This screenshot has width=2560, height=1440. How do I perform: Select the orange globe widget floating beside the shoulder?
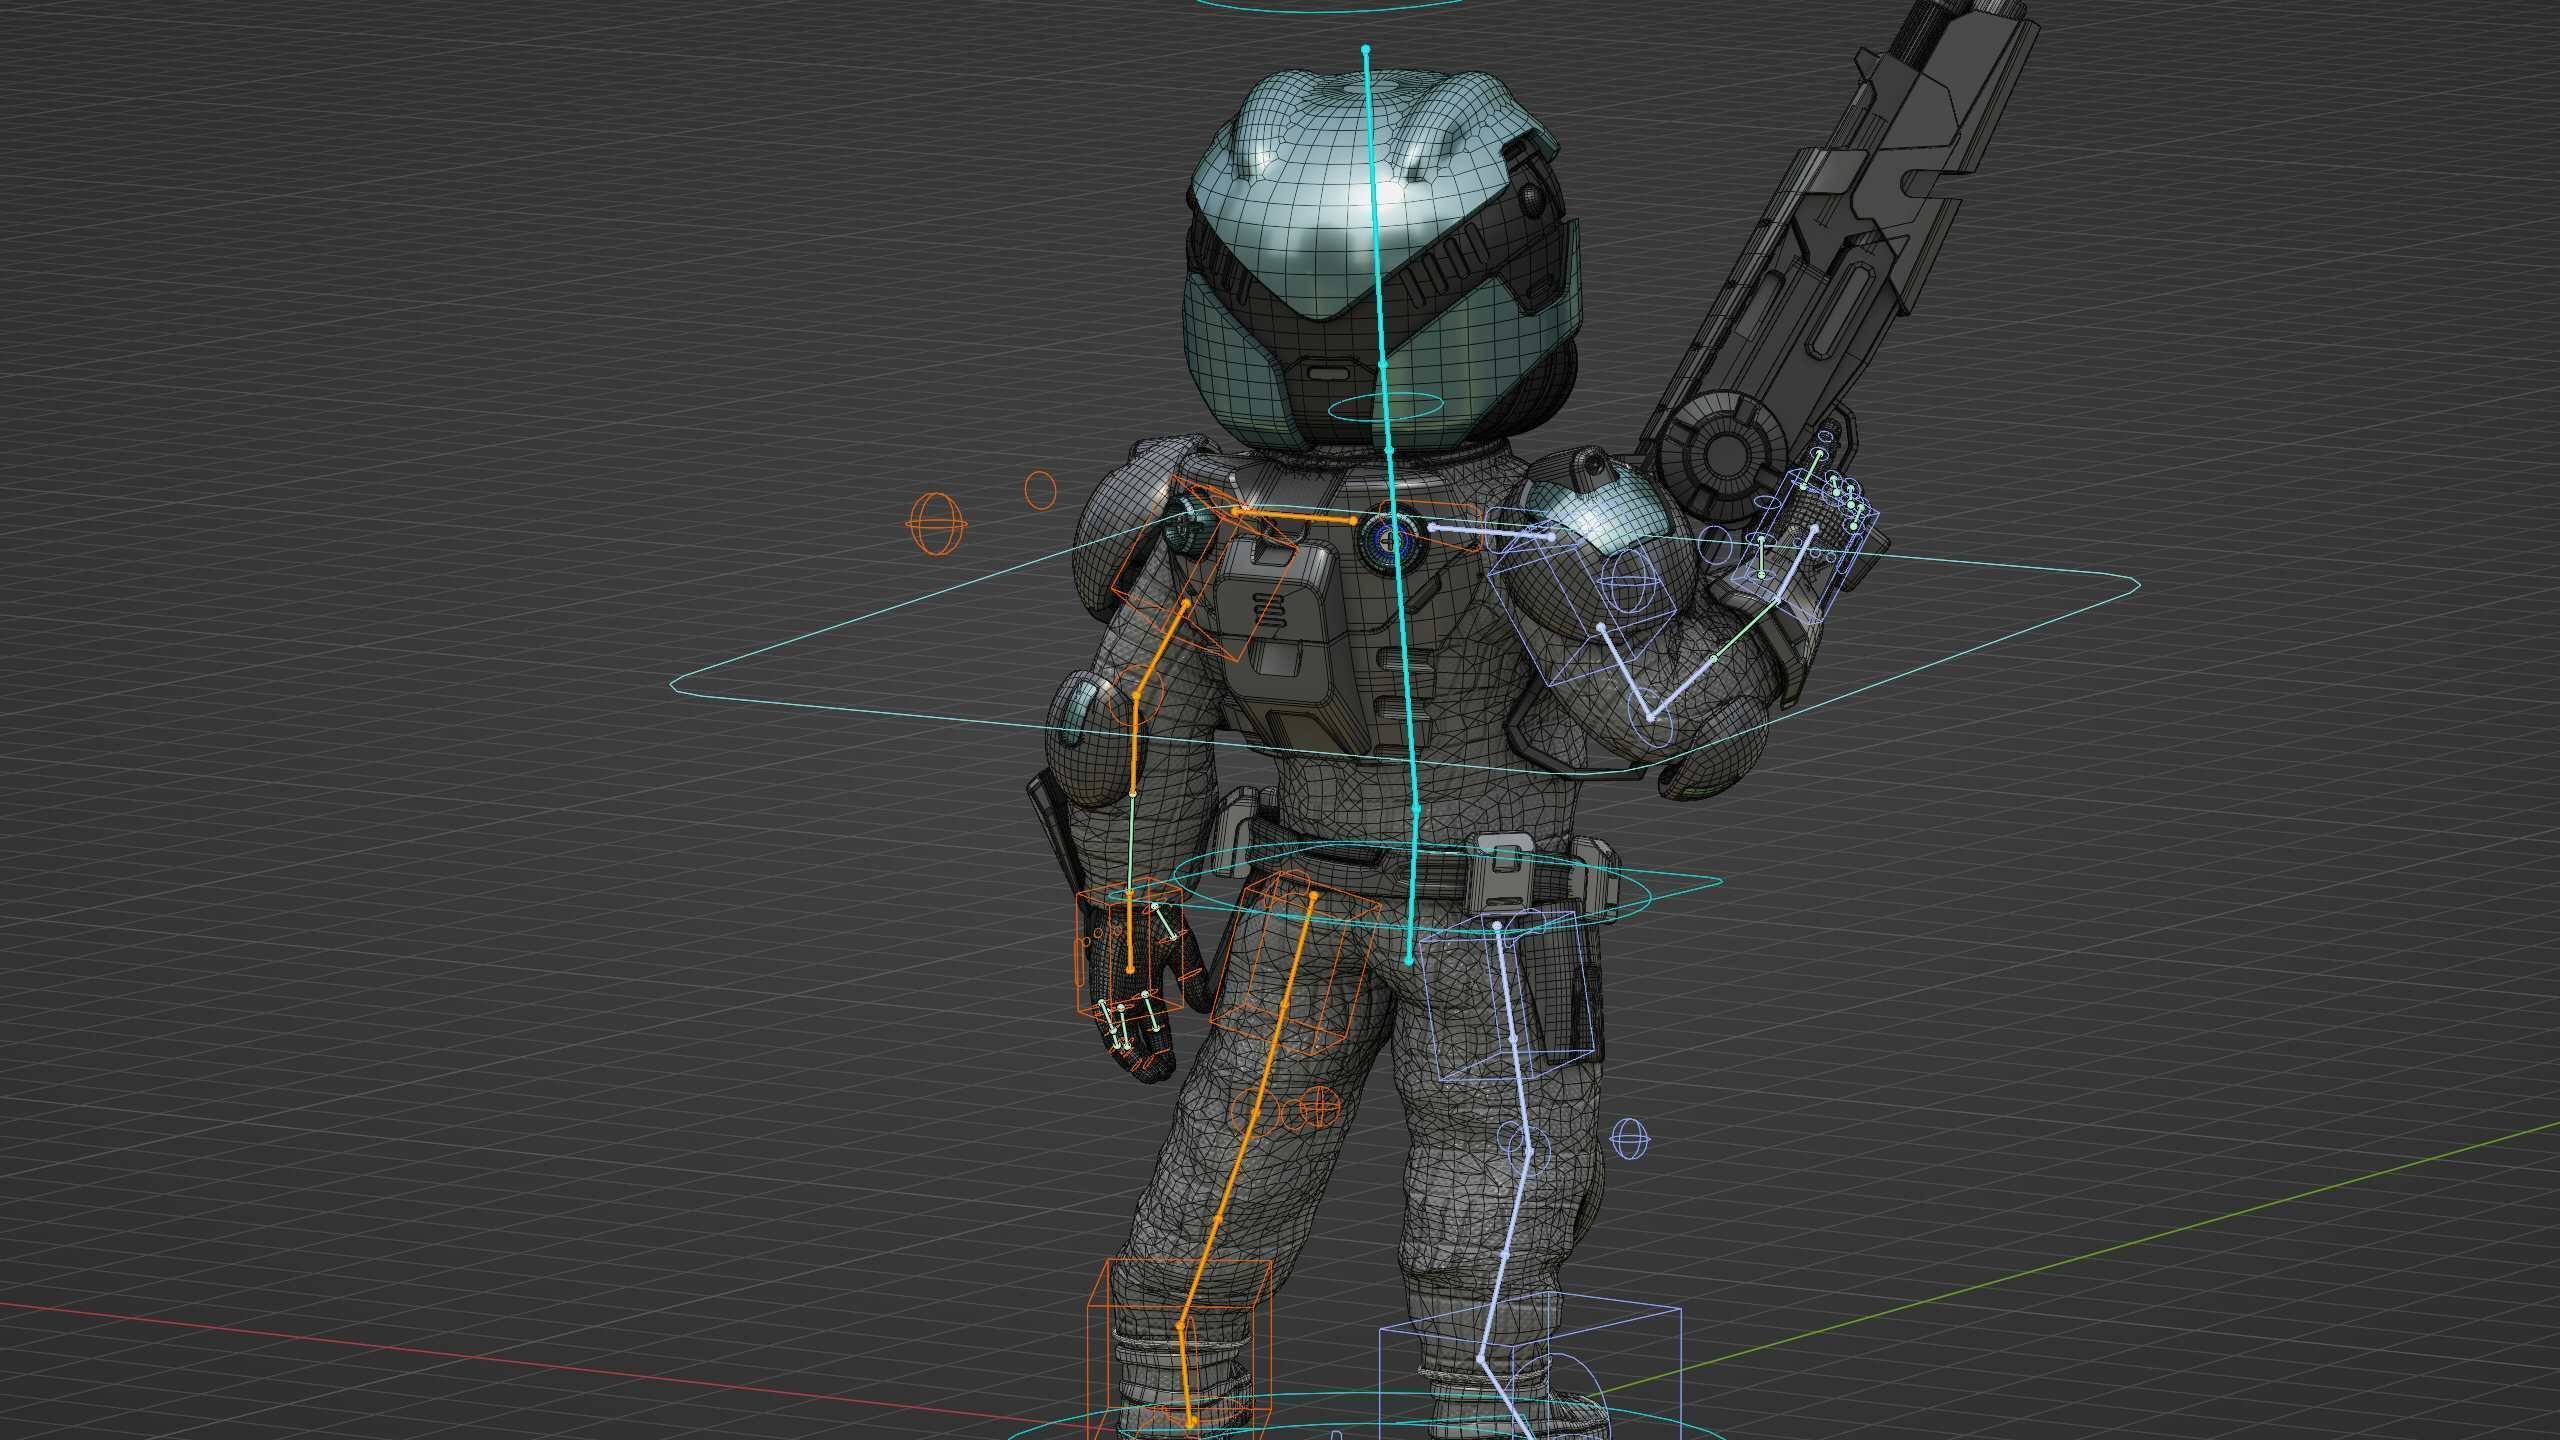(937, 522)
